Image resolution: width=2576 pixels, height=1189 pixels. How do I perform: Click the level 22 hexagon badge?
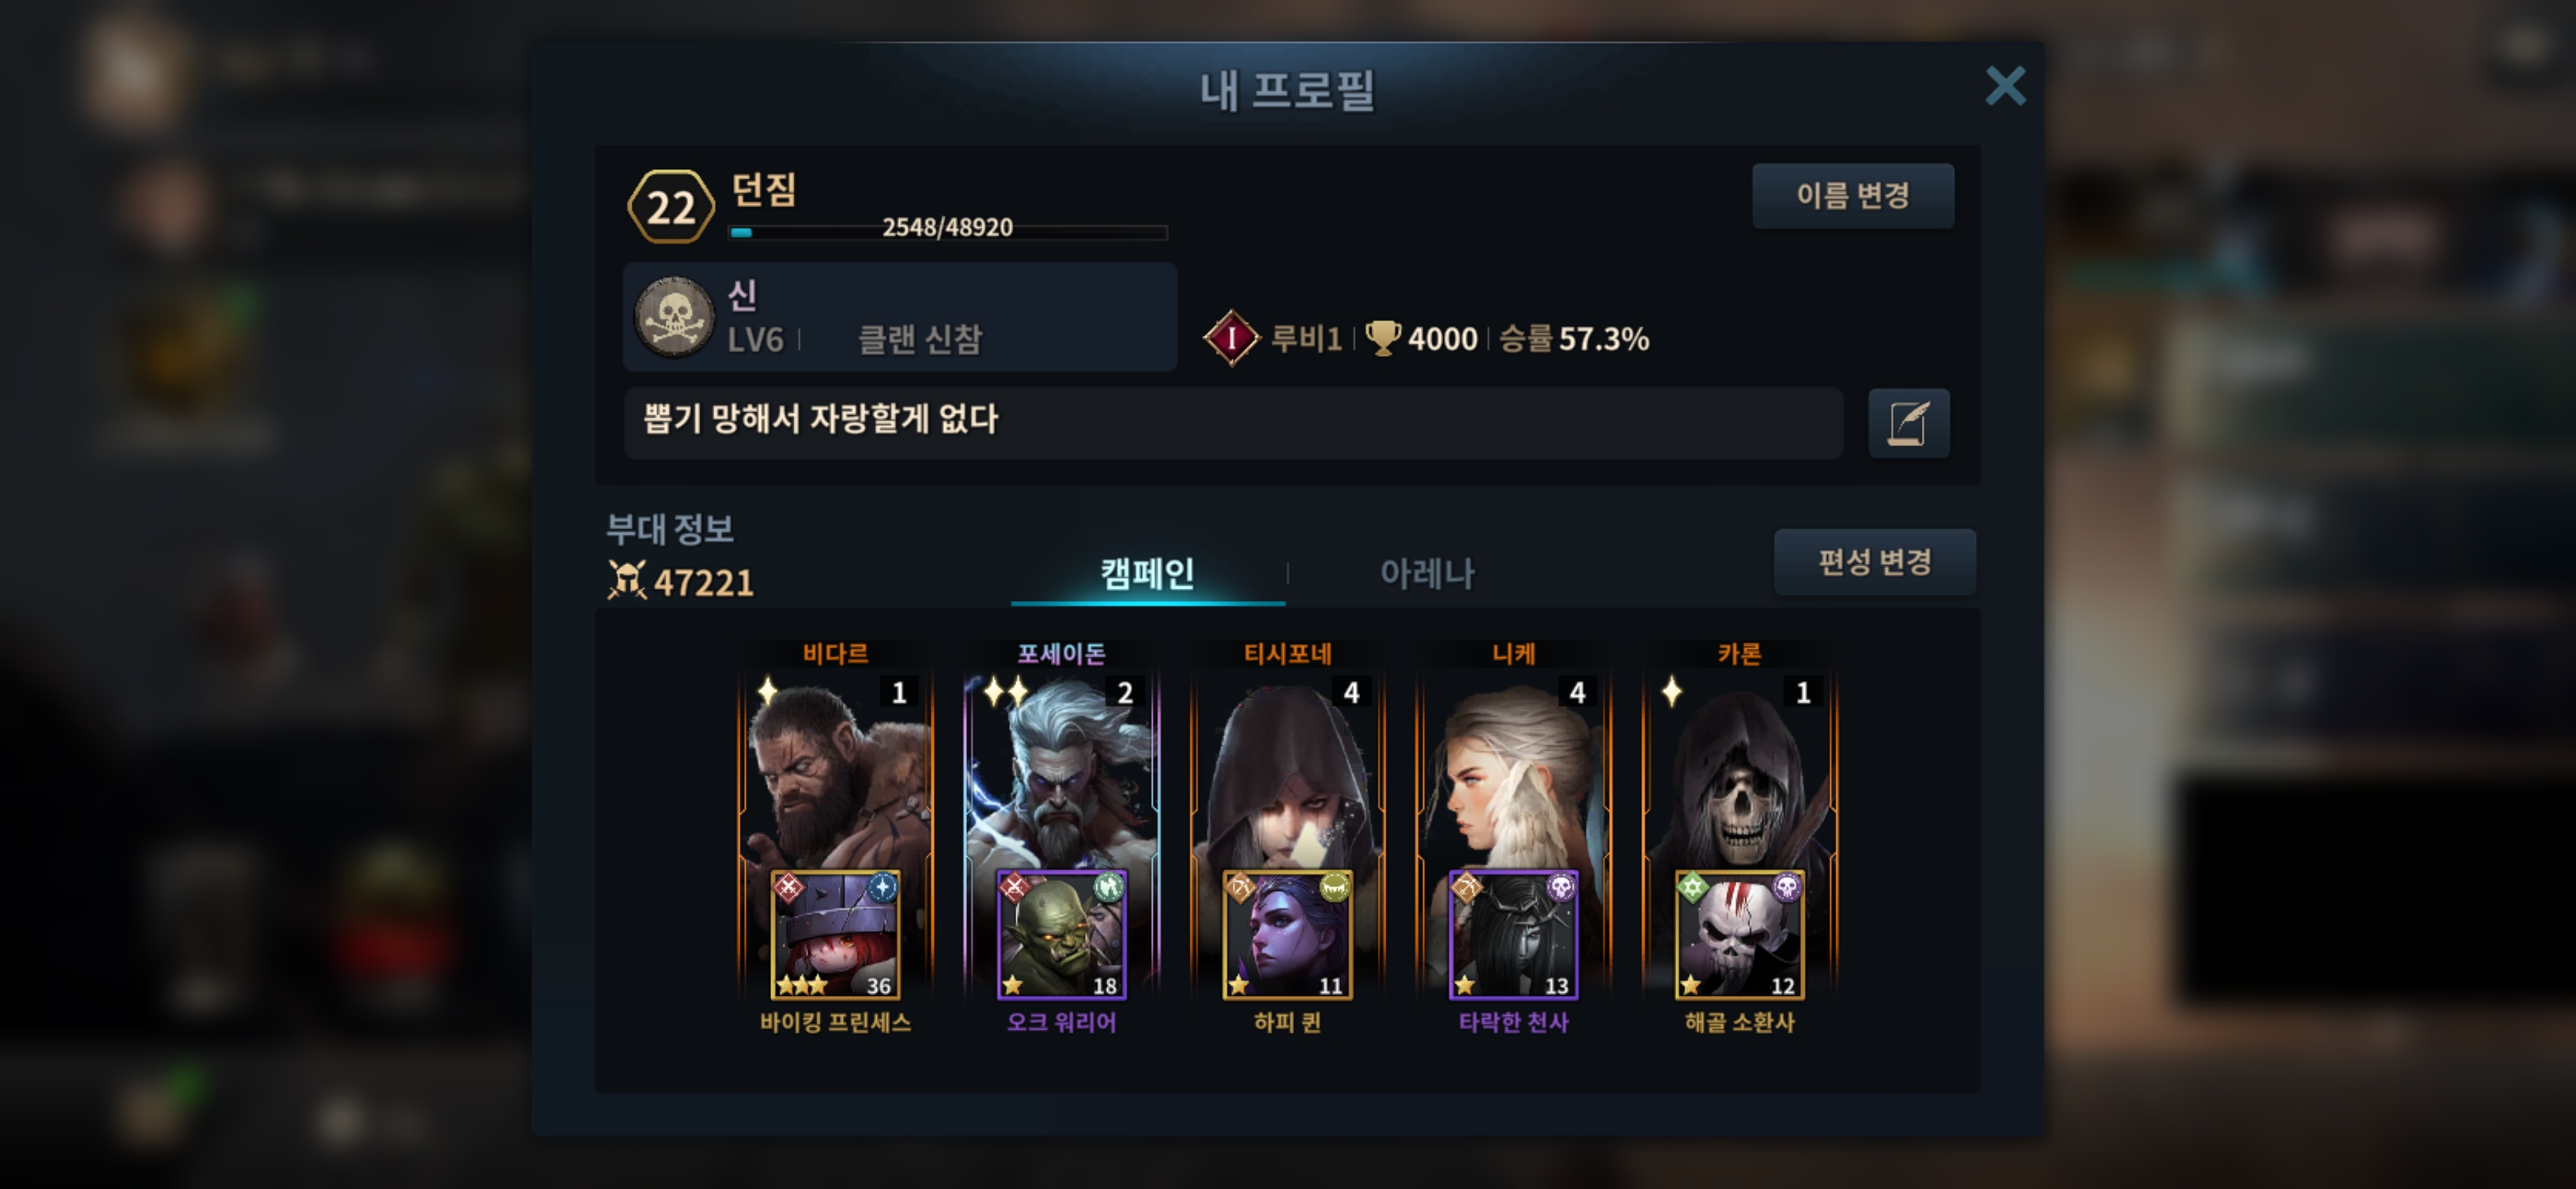click(671, 207)
